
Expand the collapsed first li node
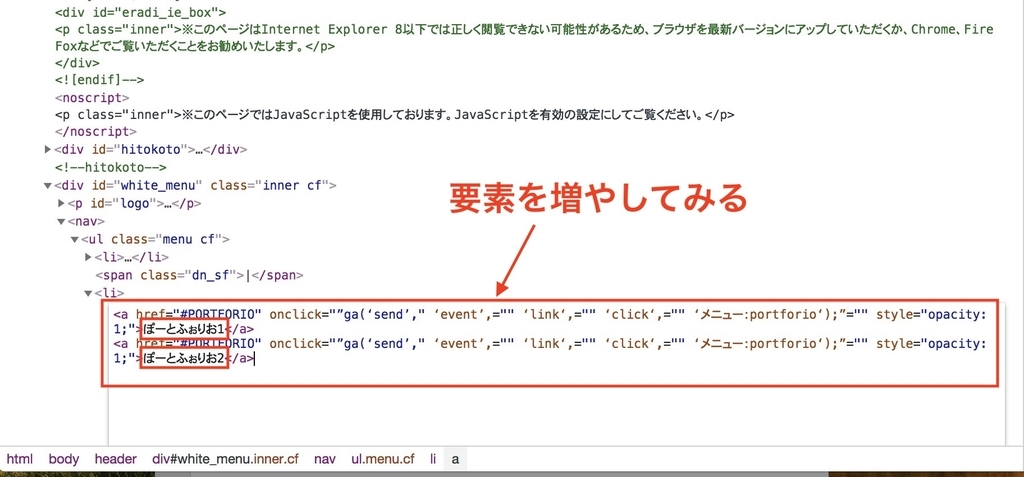(89, 257)
